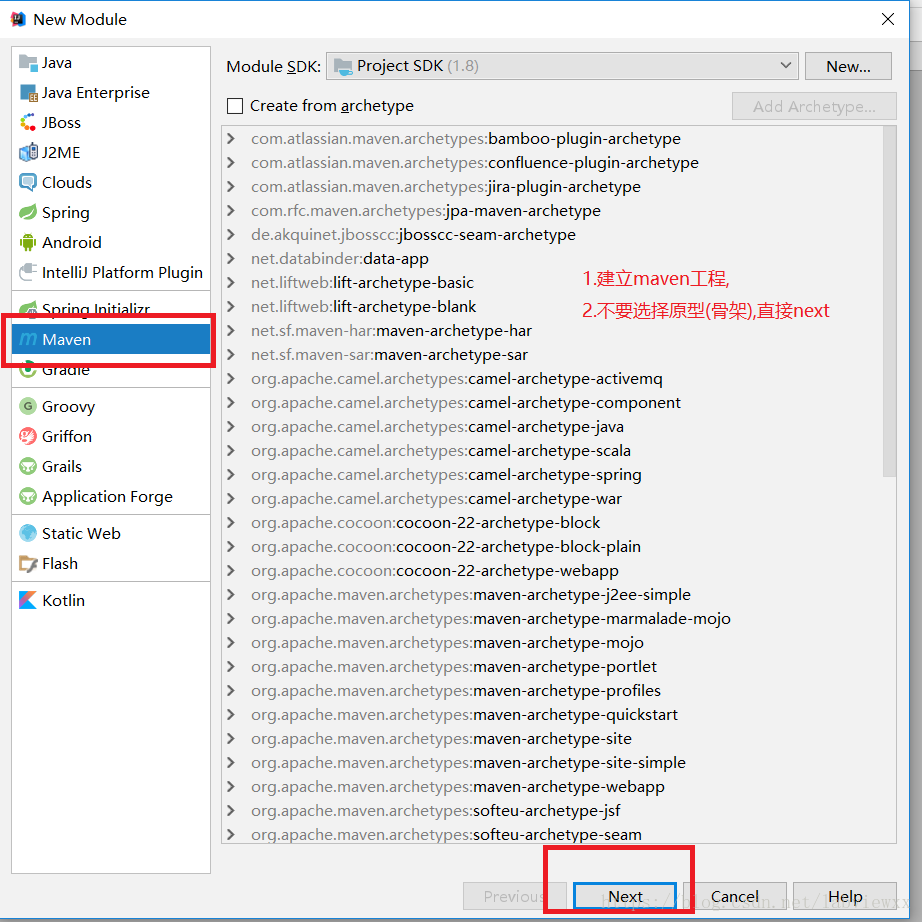Select the Spring leaf icon
The width and height of the screenshot is (922, 922).
click(28, 212)
